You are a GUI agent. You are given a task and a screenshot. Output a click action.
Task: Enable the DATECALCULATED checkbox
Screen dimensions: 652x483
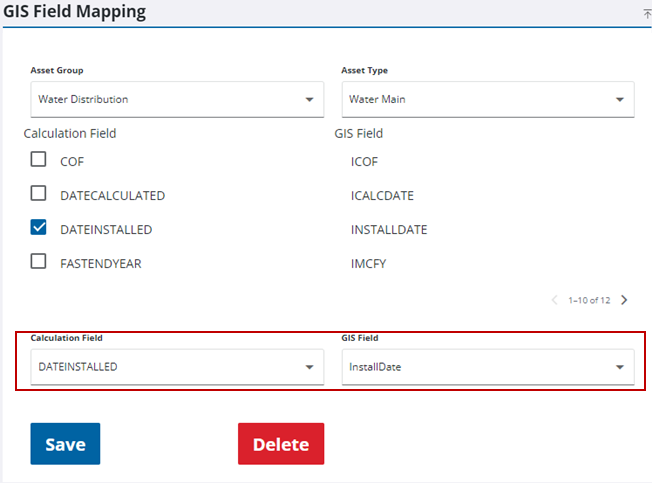(39, 194)
